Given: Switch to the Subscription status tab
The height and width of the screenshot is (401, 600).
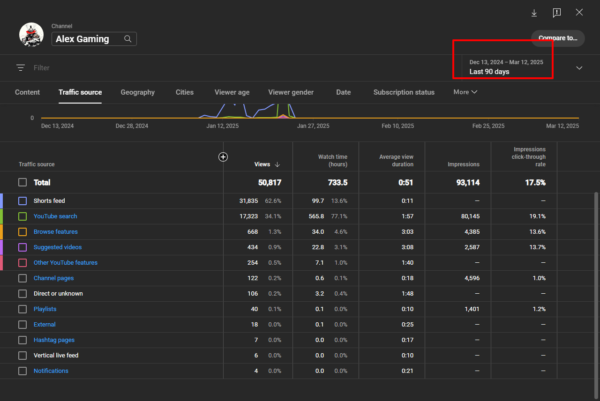Looking at the screenshot, I should tap(404, 92).
